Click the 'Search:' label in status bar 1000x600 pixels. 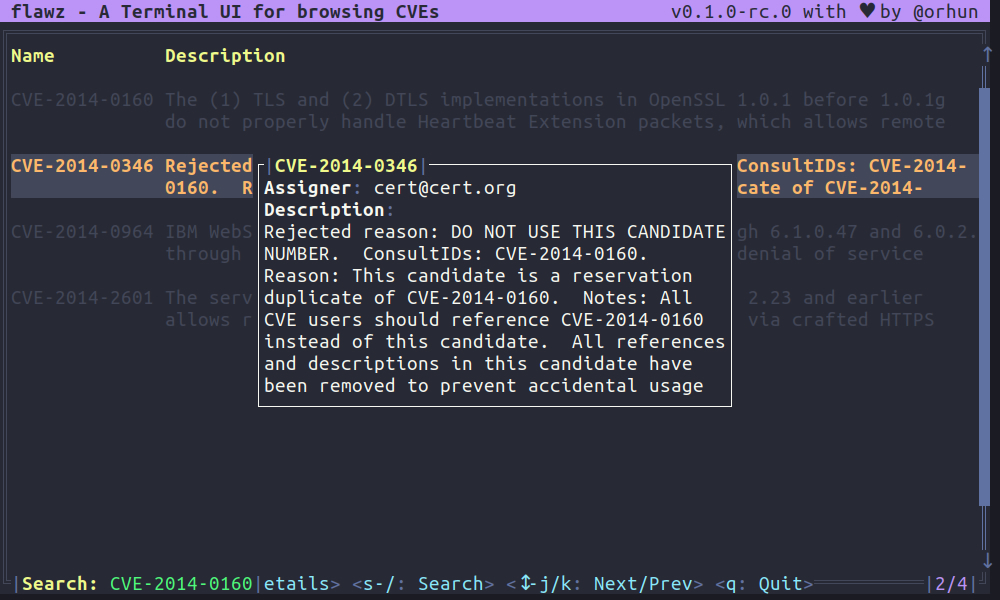click(59, 583)
